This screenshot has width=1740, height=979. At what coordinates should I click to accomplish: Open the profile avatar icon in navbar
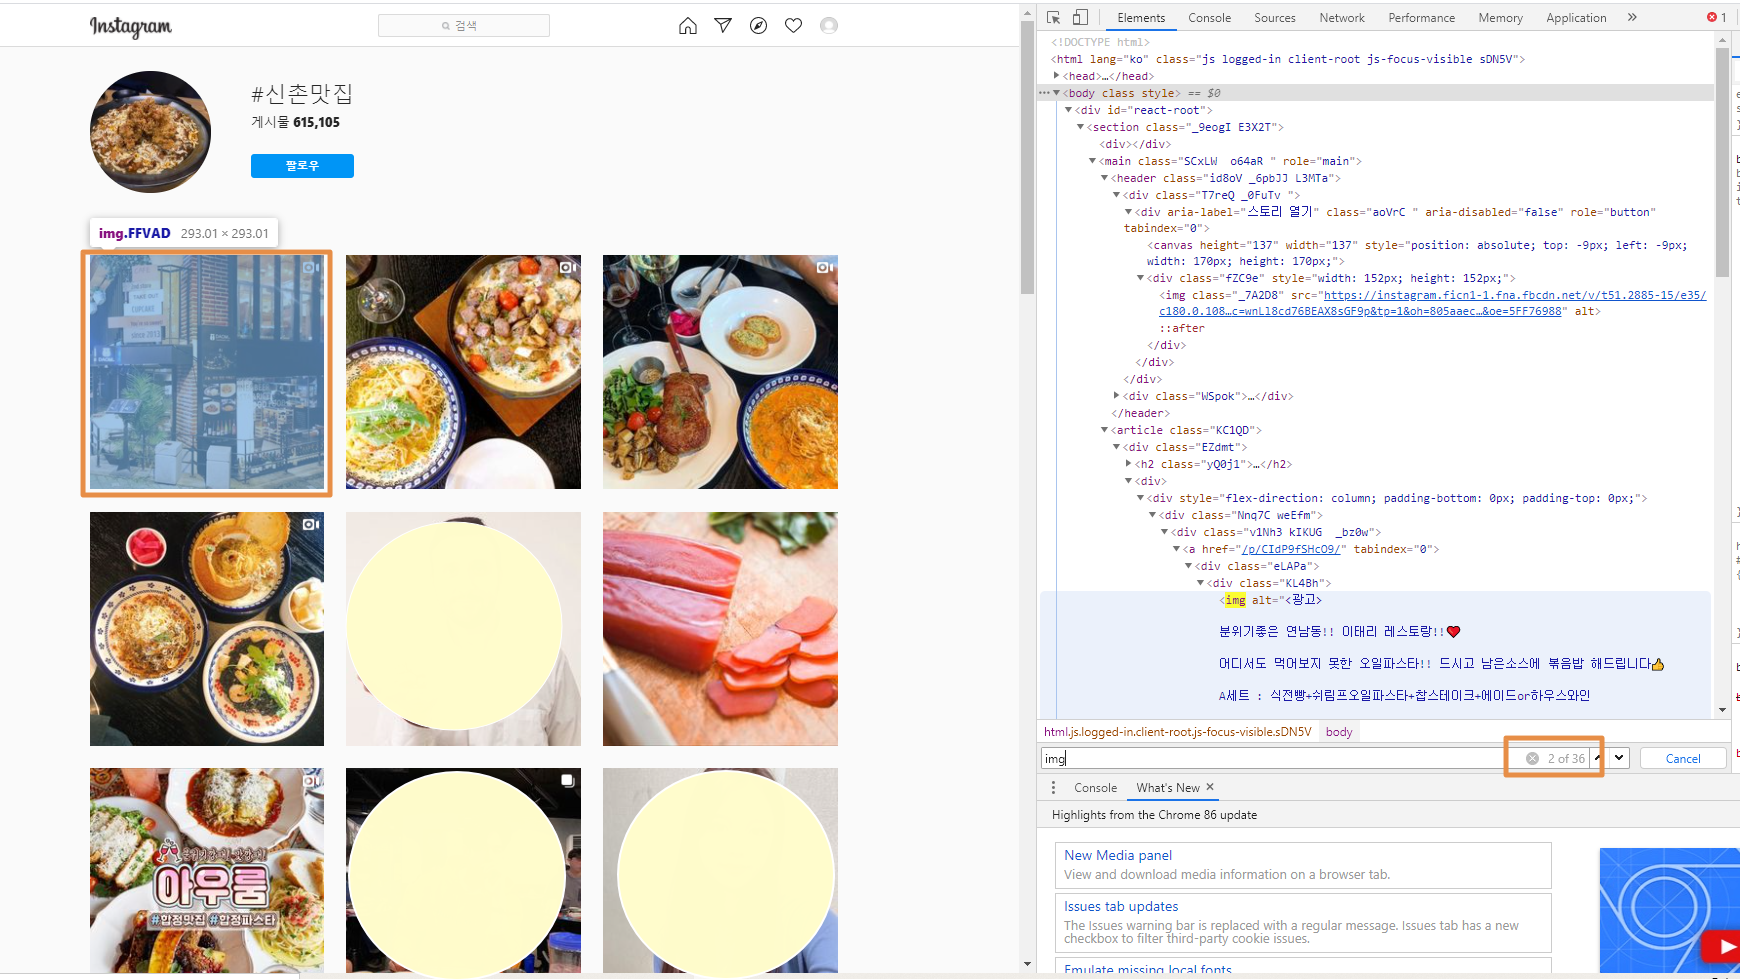coord(829,26)
